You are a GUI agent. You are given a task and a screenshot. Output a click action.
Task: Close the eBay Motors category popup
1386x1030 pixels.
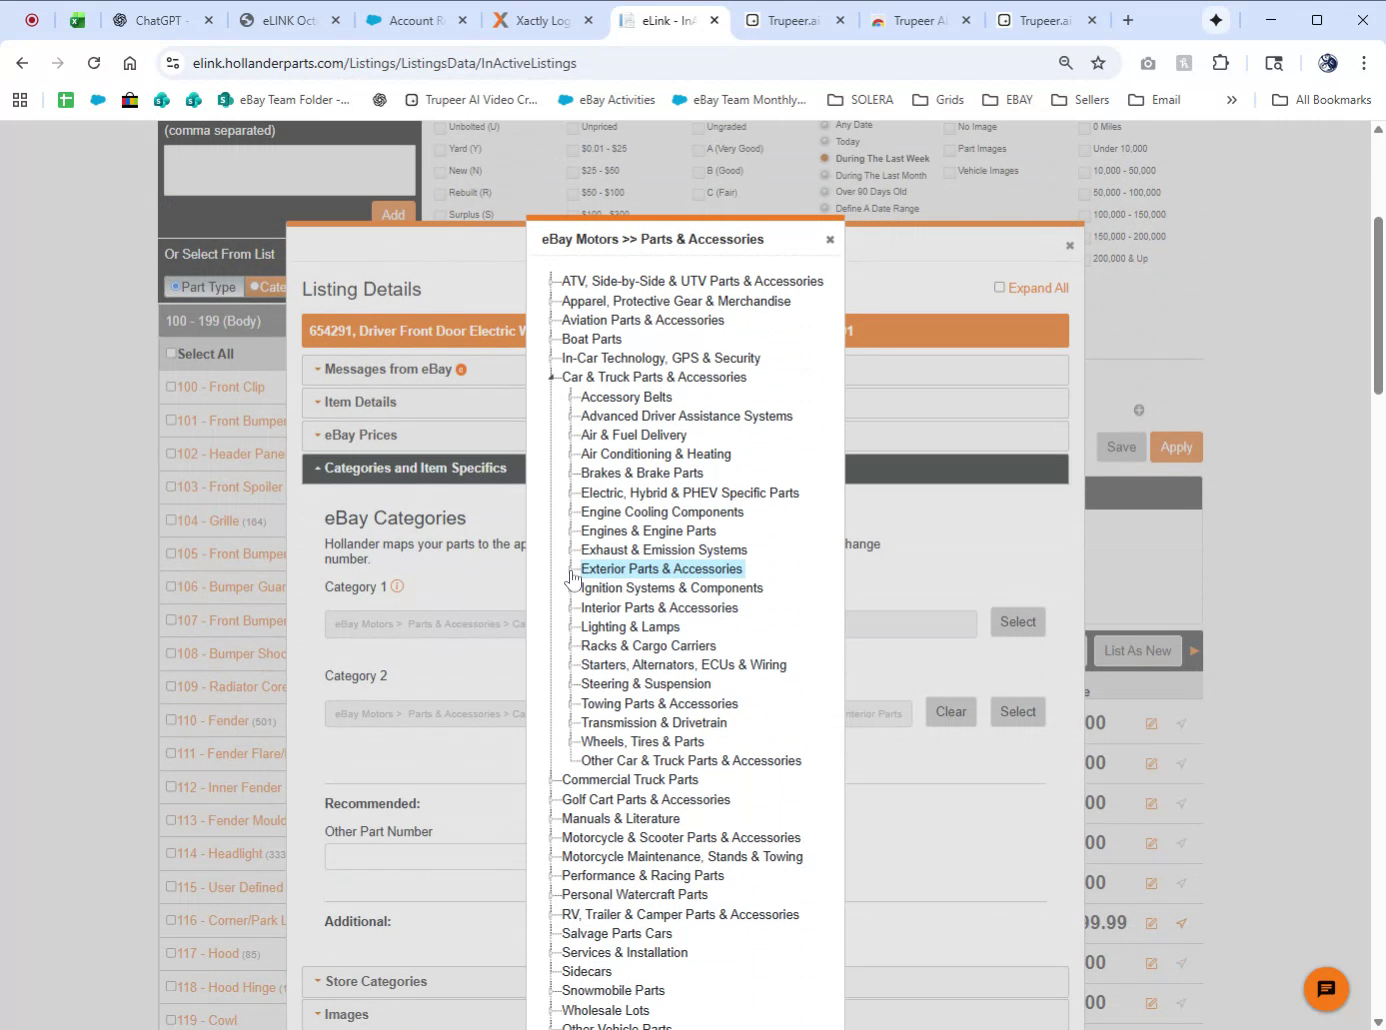pos(830,240)
